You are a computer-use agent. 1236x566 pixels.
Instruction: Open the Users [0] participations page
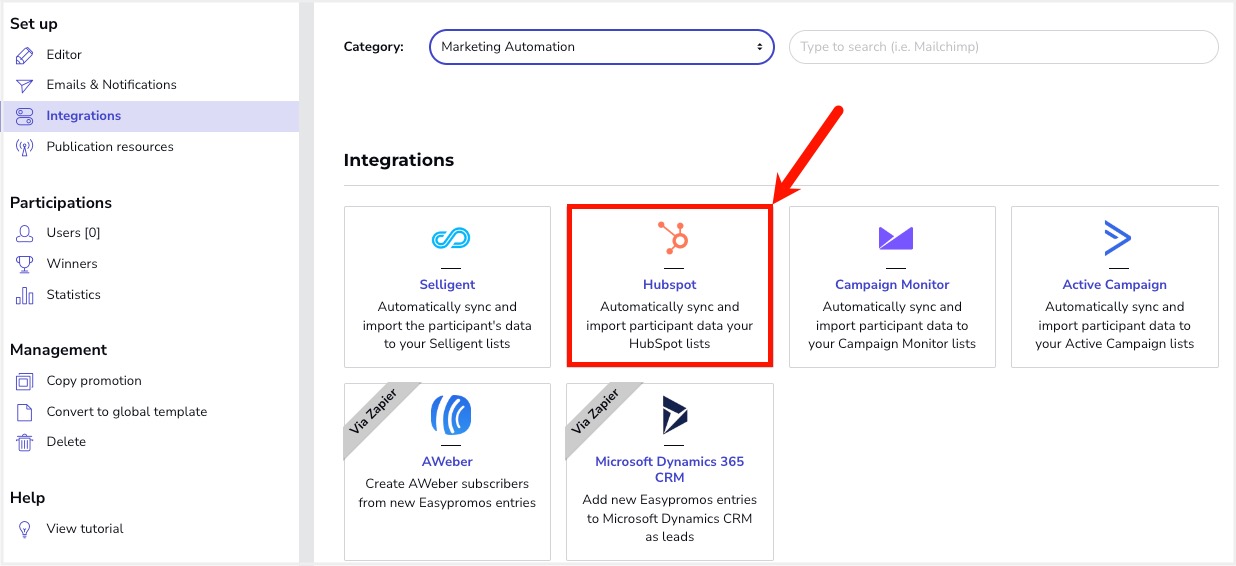[x=73, y=233]
